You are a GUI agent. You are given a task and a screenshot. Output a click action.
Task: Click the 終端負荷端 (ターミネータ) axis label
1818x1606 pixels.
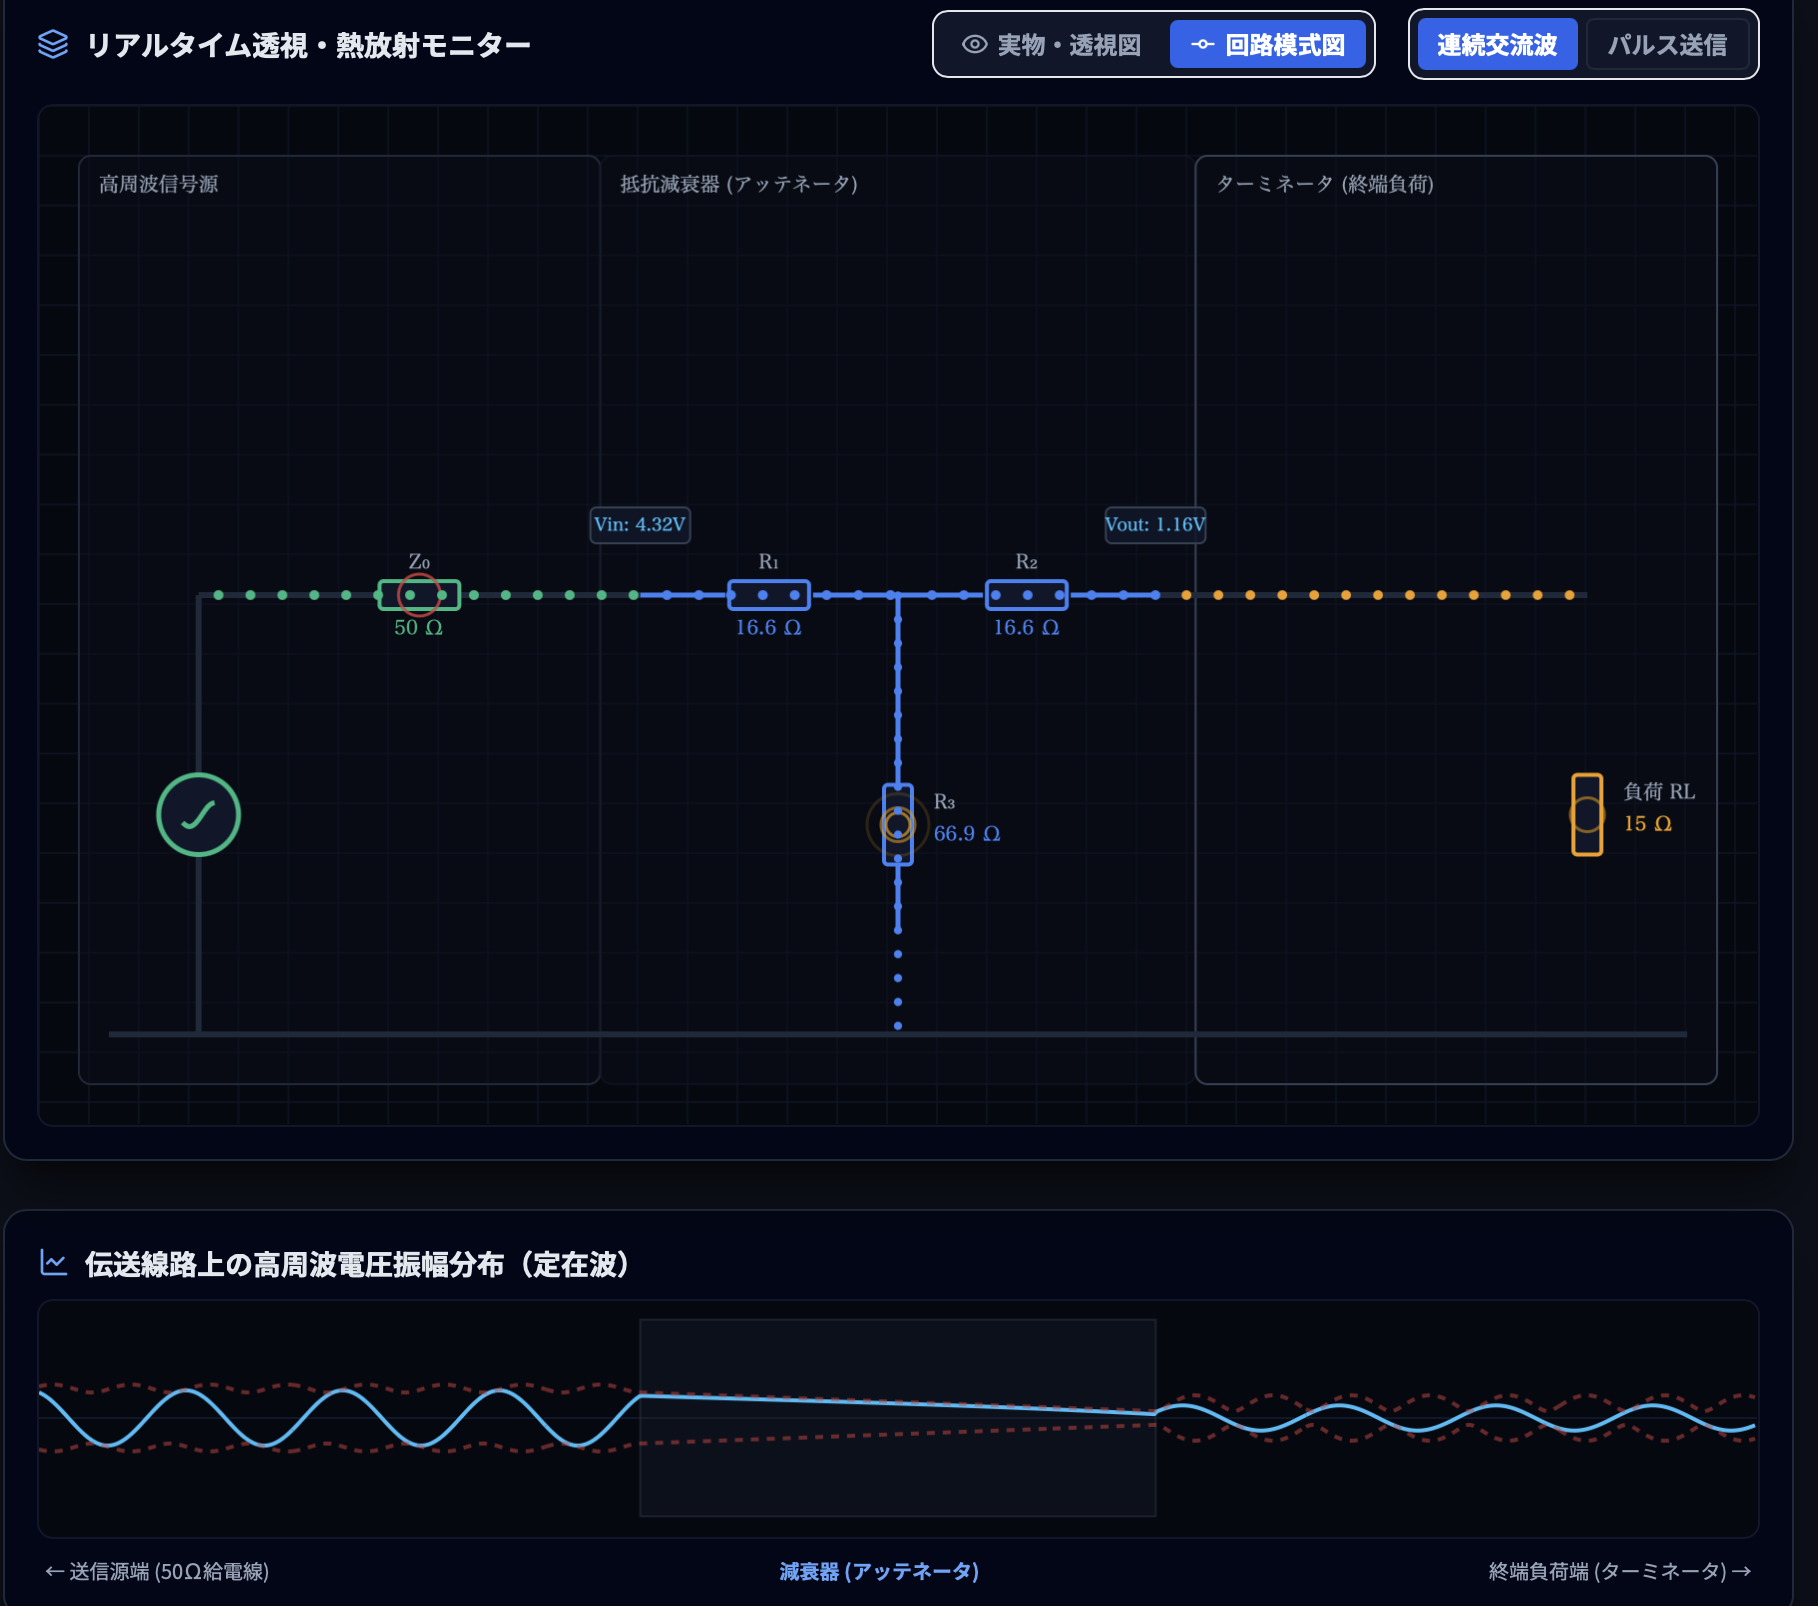click(x=1620, y=1572)
